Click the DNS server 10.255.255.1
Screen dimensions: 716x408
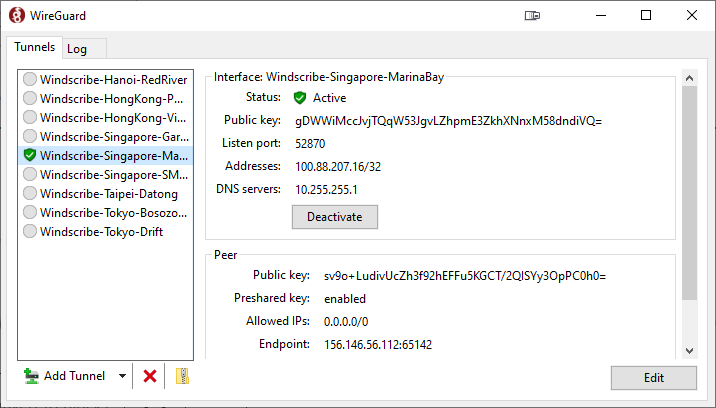pyautogui.click(x=326, y=190)
